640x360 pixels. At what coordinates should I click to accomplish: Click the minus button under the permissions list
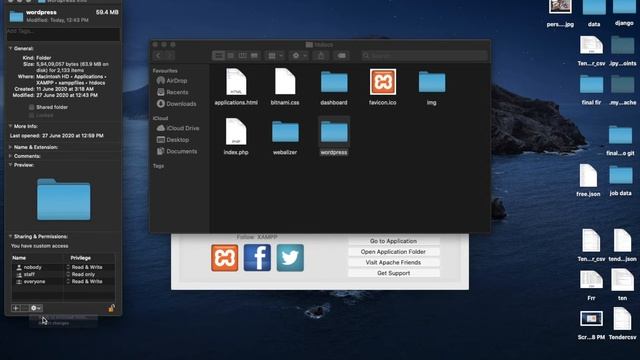25,308
